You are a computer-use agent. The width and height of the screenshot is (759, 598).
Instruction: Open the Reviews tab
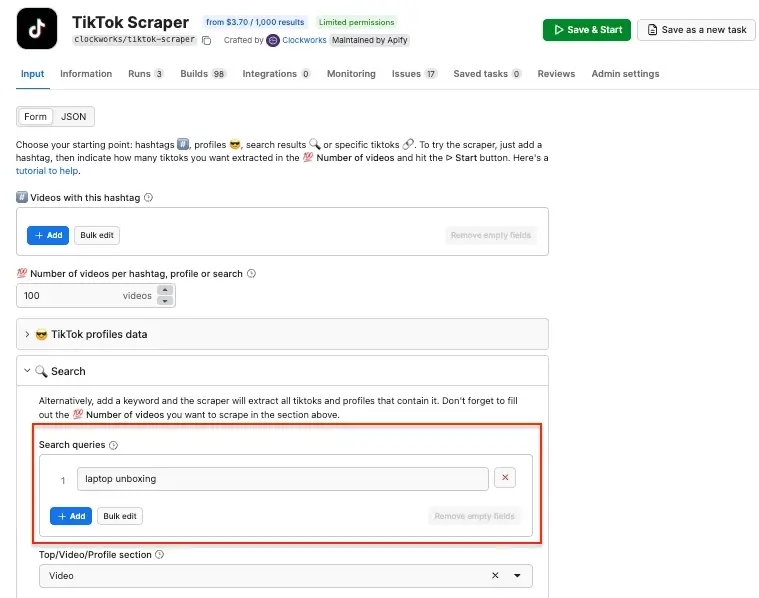[x=556, y=74]
